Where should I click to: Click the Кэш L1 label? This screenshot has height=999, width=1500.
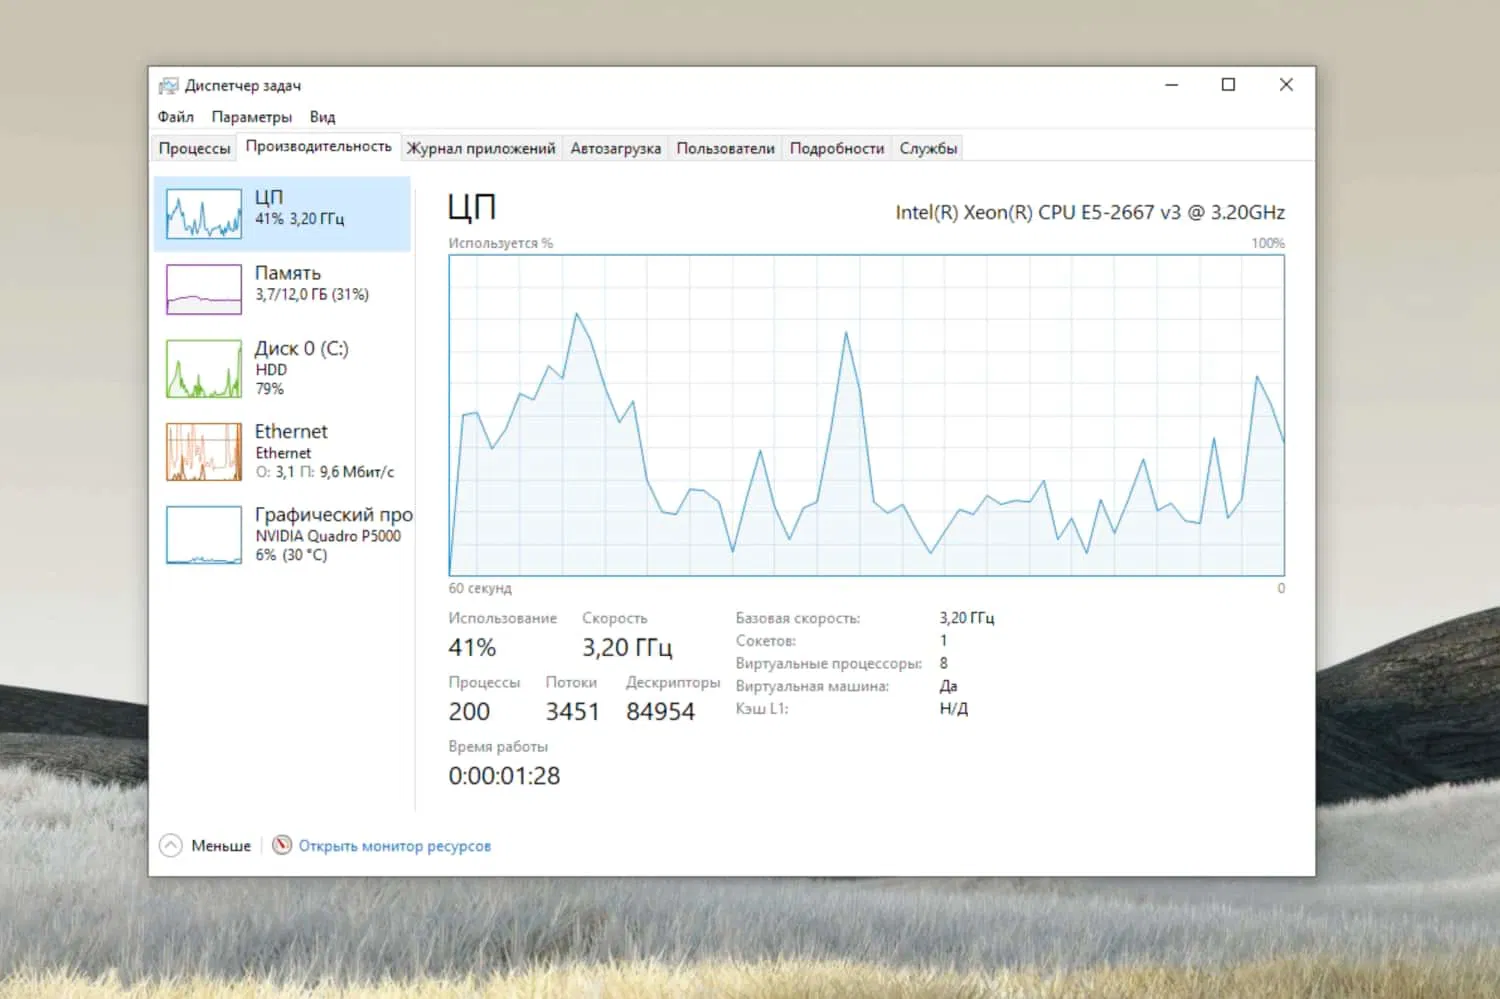762,708
